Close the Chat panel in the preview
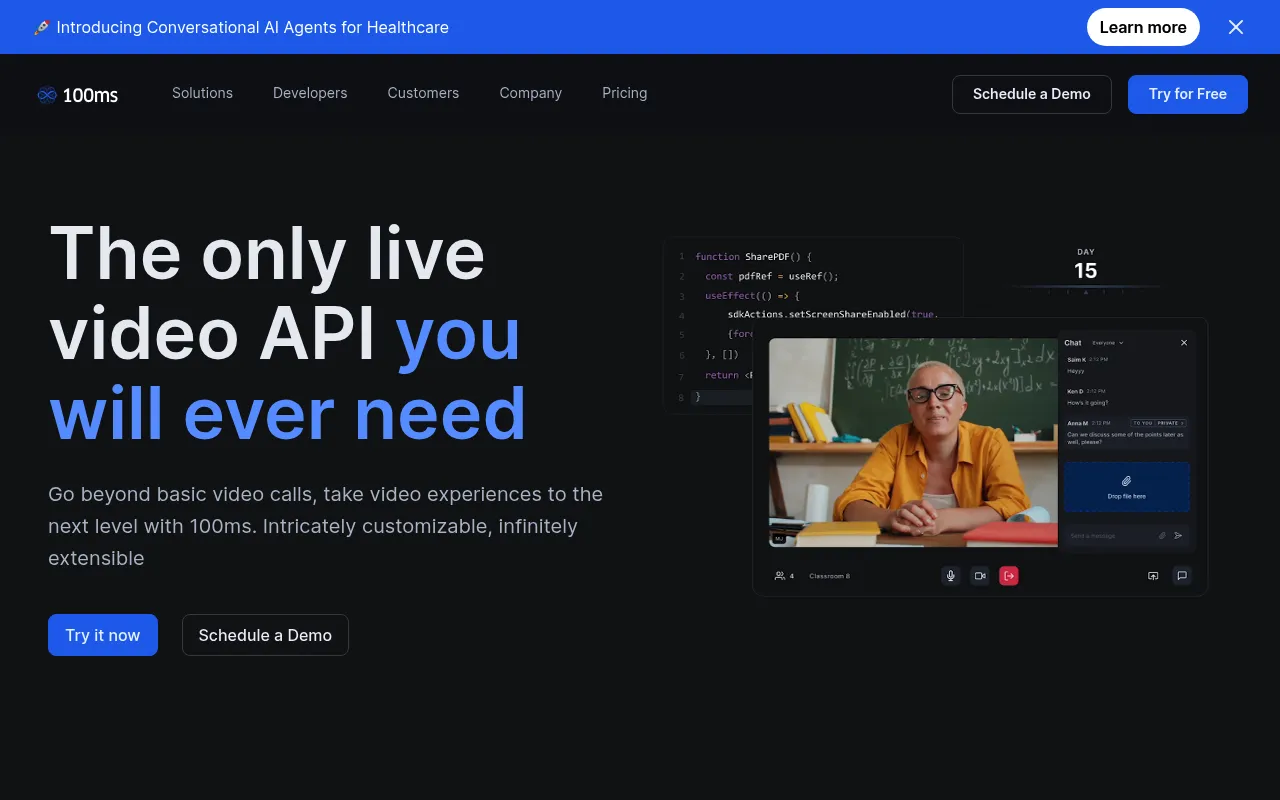 coord(1184,343)
